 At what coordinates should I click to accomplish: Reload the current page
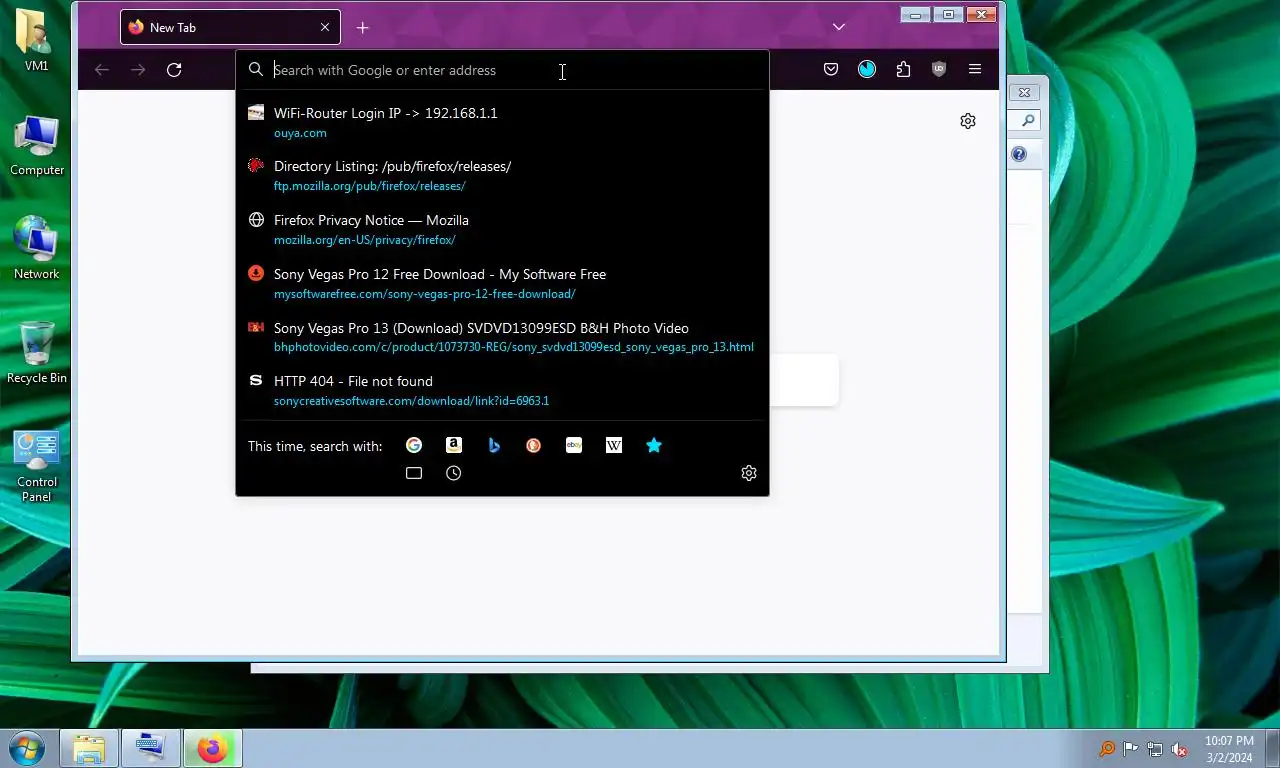[174, 70]
